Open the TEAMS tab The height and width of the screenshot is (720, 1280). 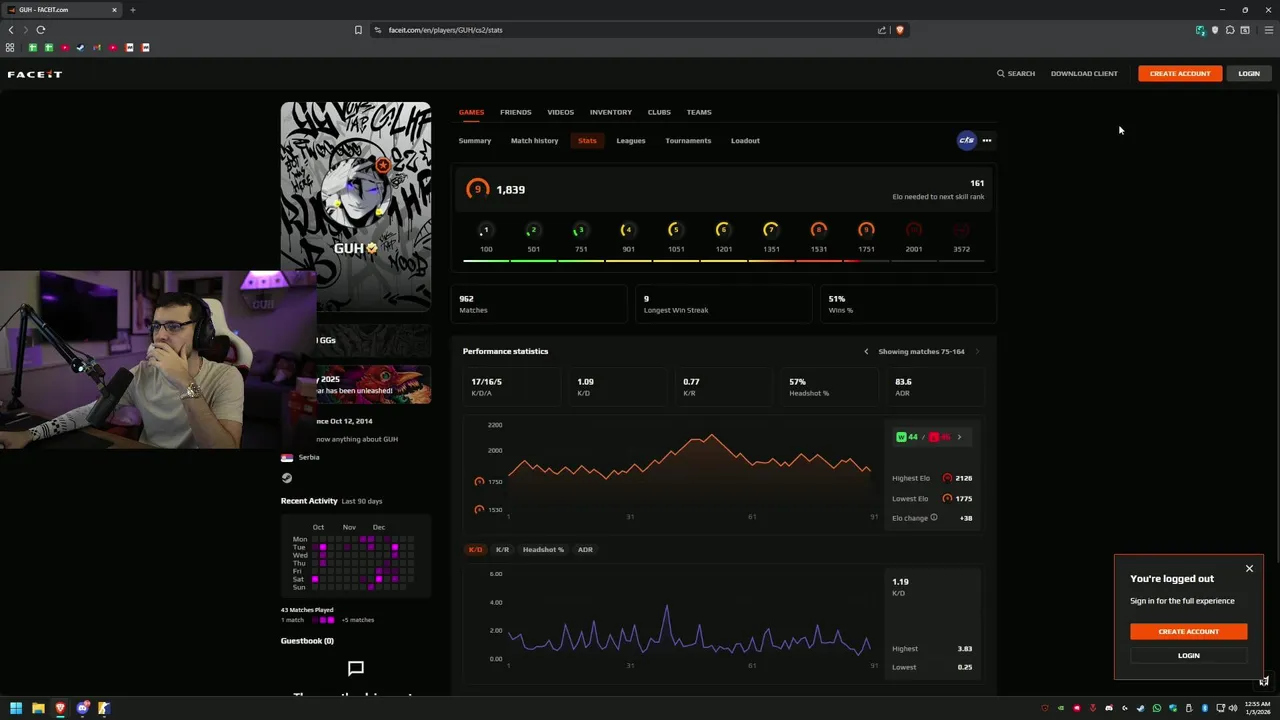click(699, 112)
